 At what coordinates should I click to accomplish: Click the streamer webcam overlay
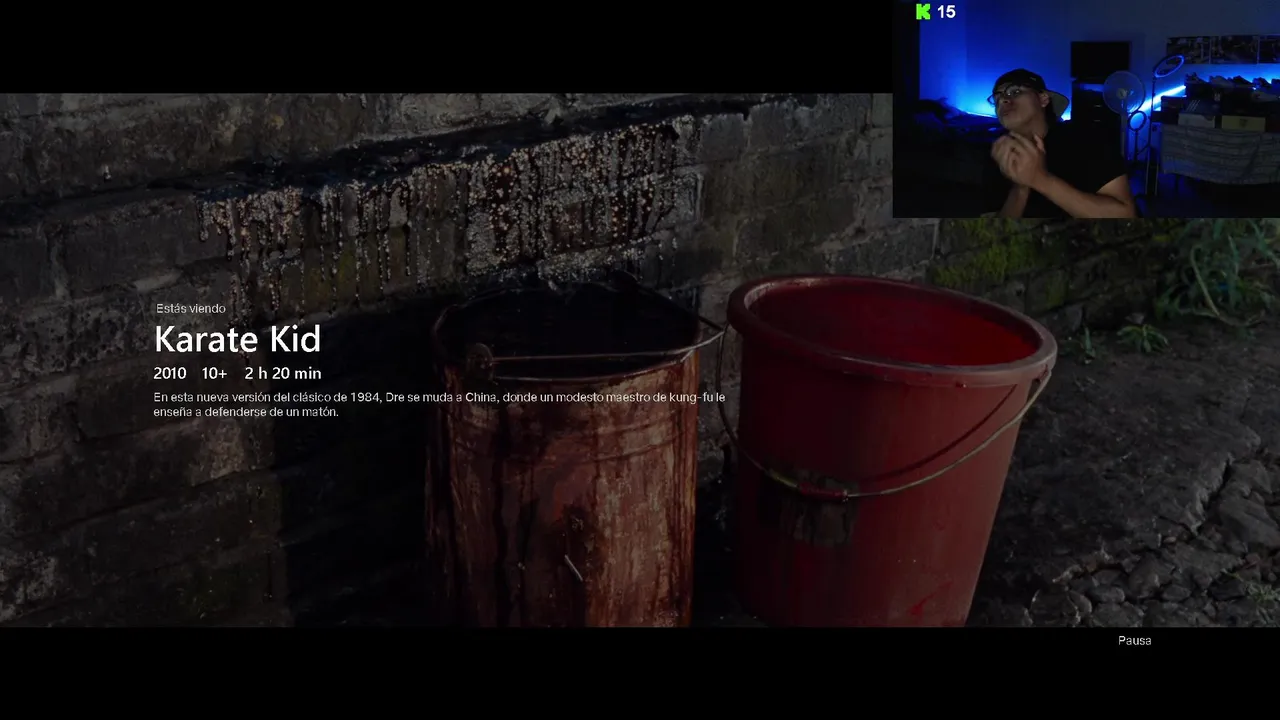(1086, 109)
